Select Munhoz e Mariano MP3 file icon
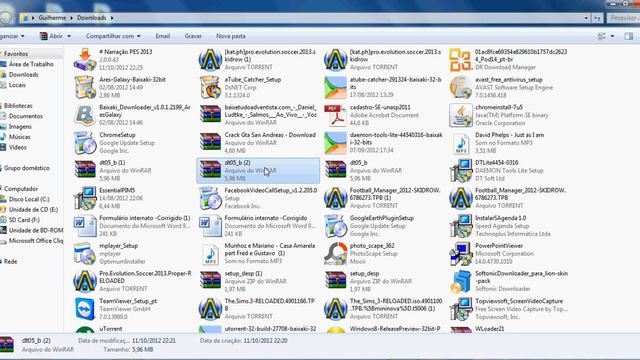Screen dimensions: 640x360 210,253
